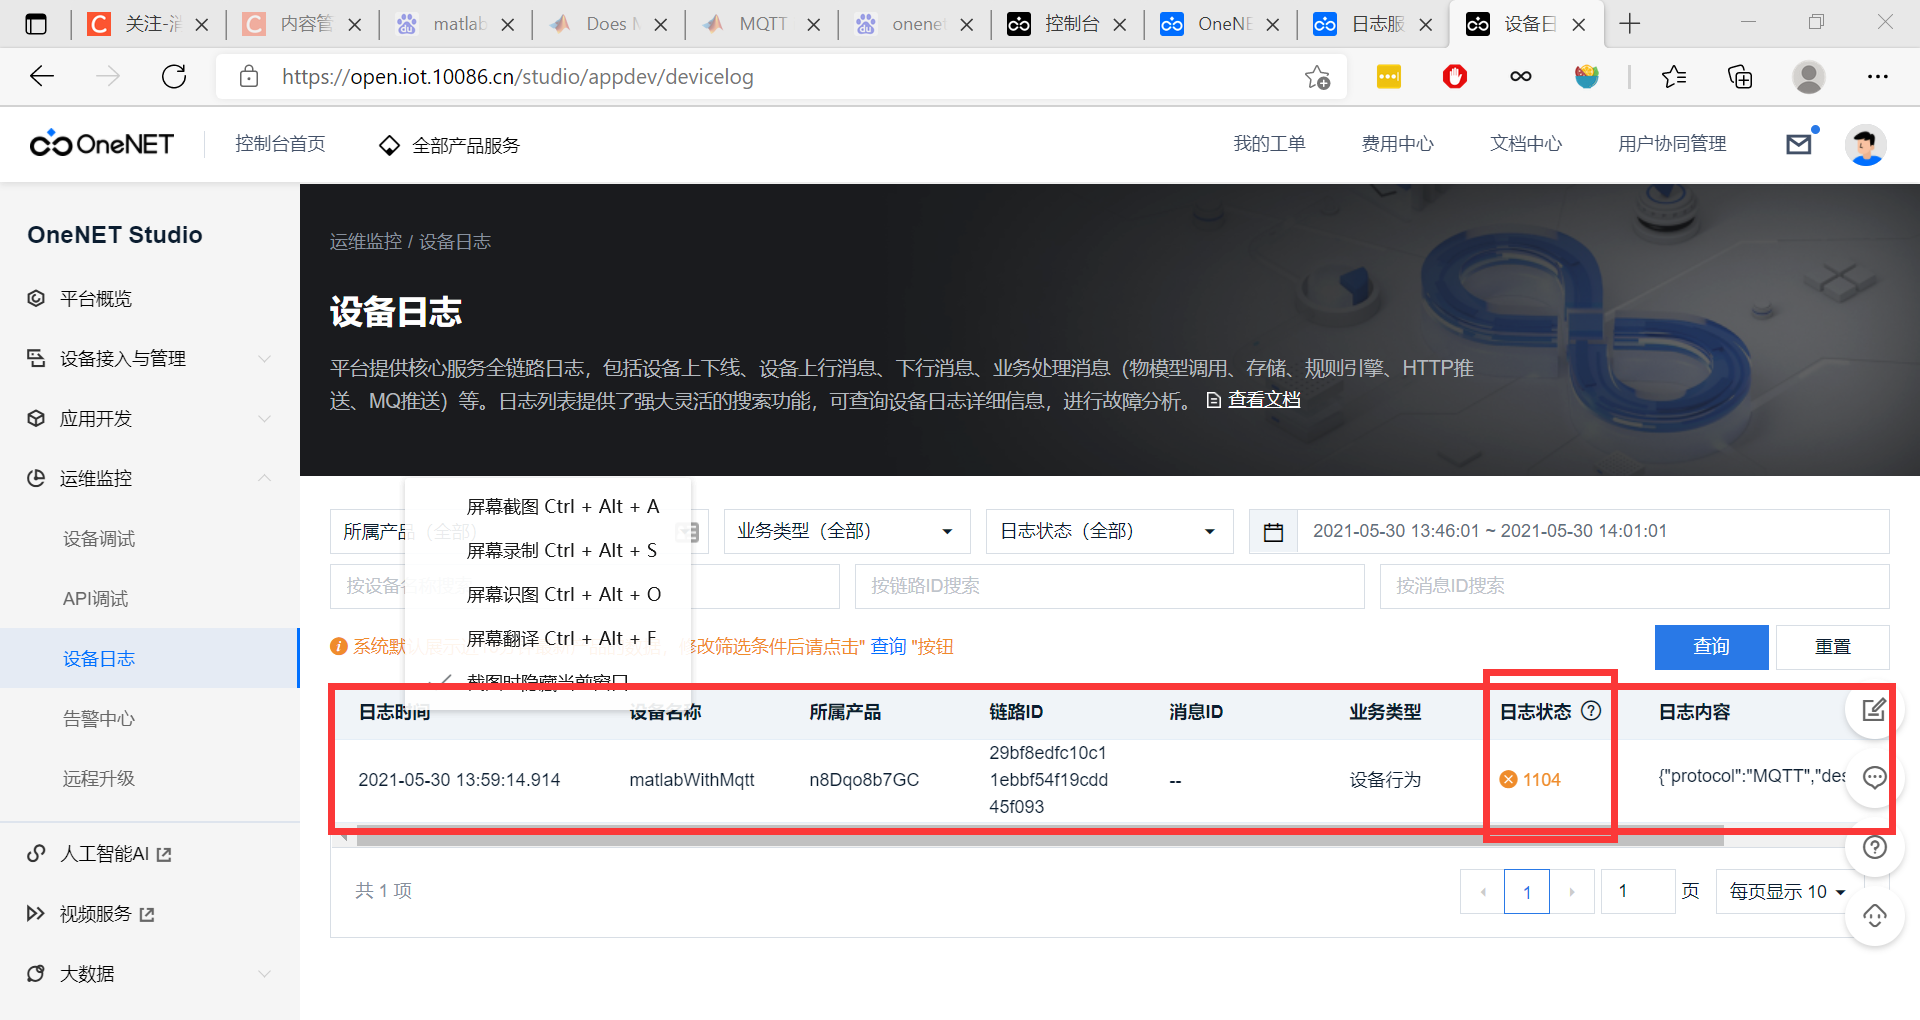
Task: Toggle the 截图时隐藏当前窗口 checkbox
Action: tap(442, 681)
